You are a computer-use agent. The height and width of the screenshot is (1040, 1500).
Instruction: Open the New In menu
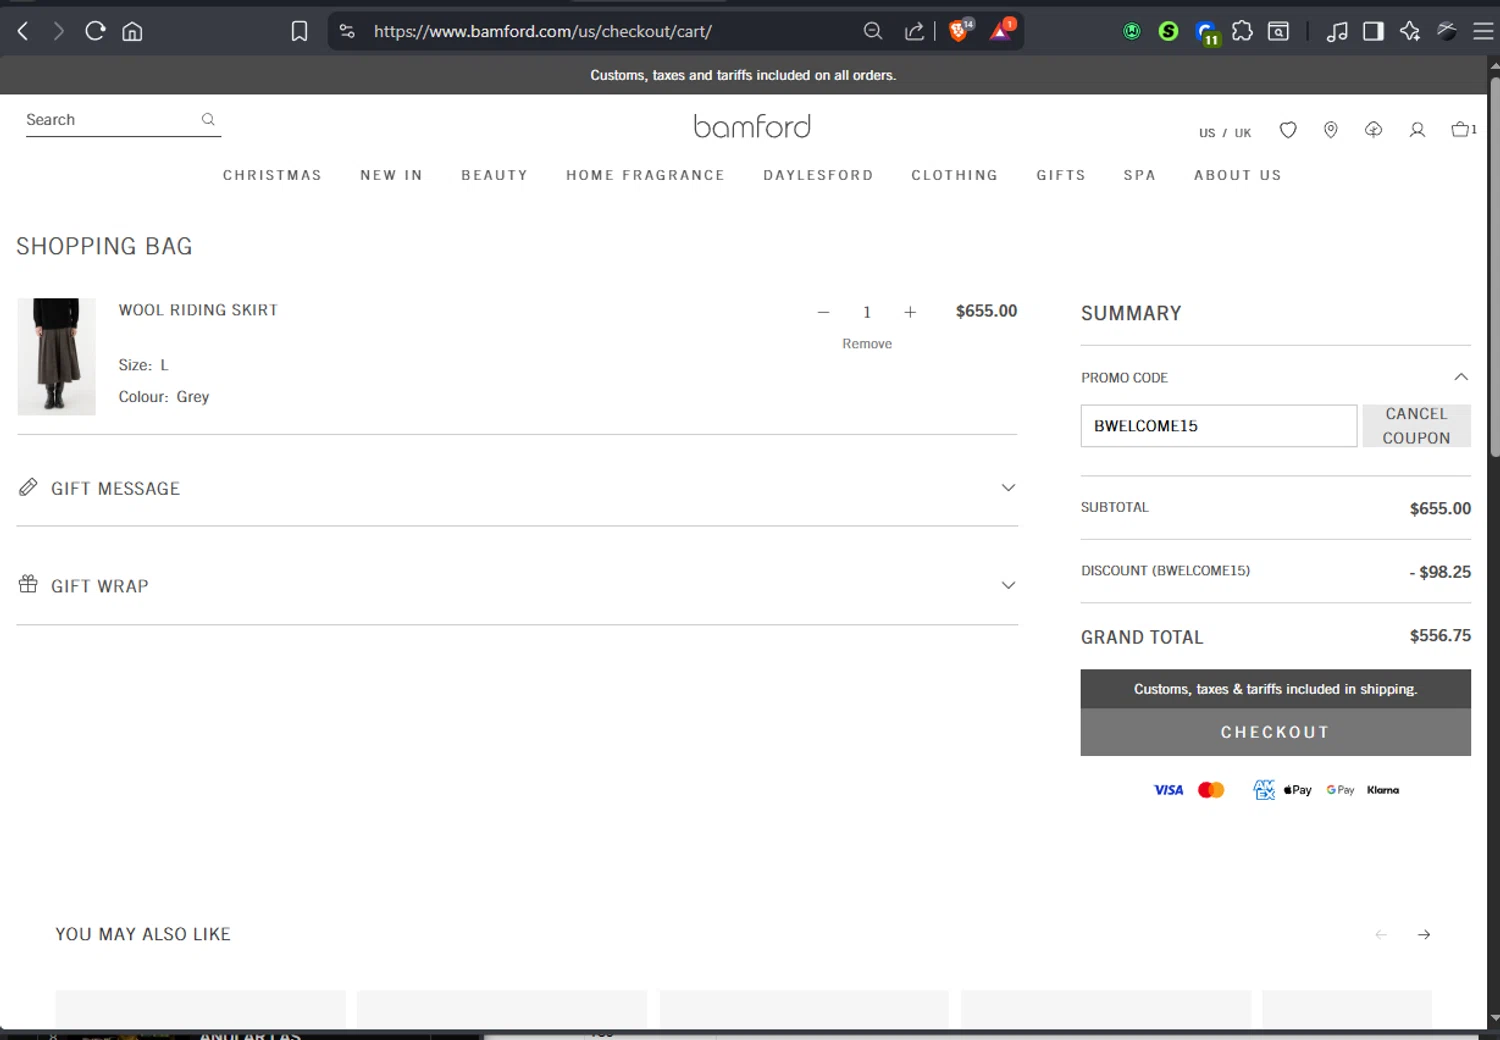tap(391, 175)
